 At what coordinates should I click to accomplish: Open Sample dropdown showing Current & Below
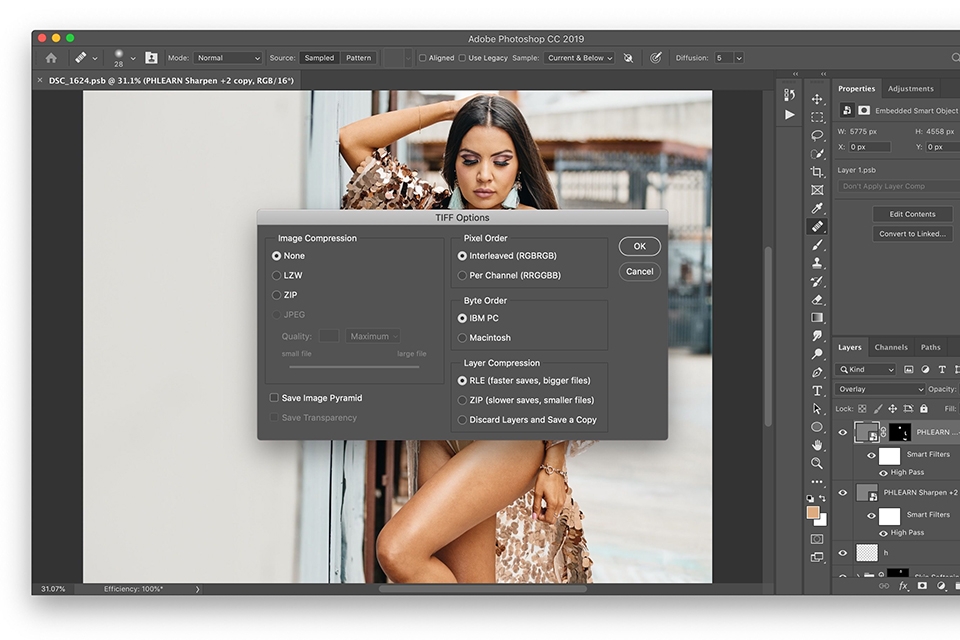pyautogui.click(x=580, y=58)
